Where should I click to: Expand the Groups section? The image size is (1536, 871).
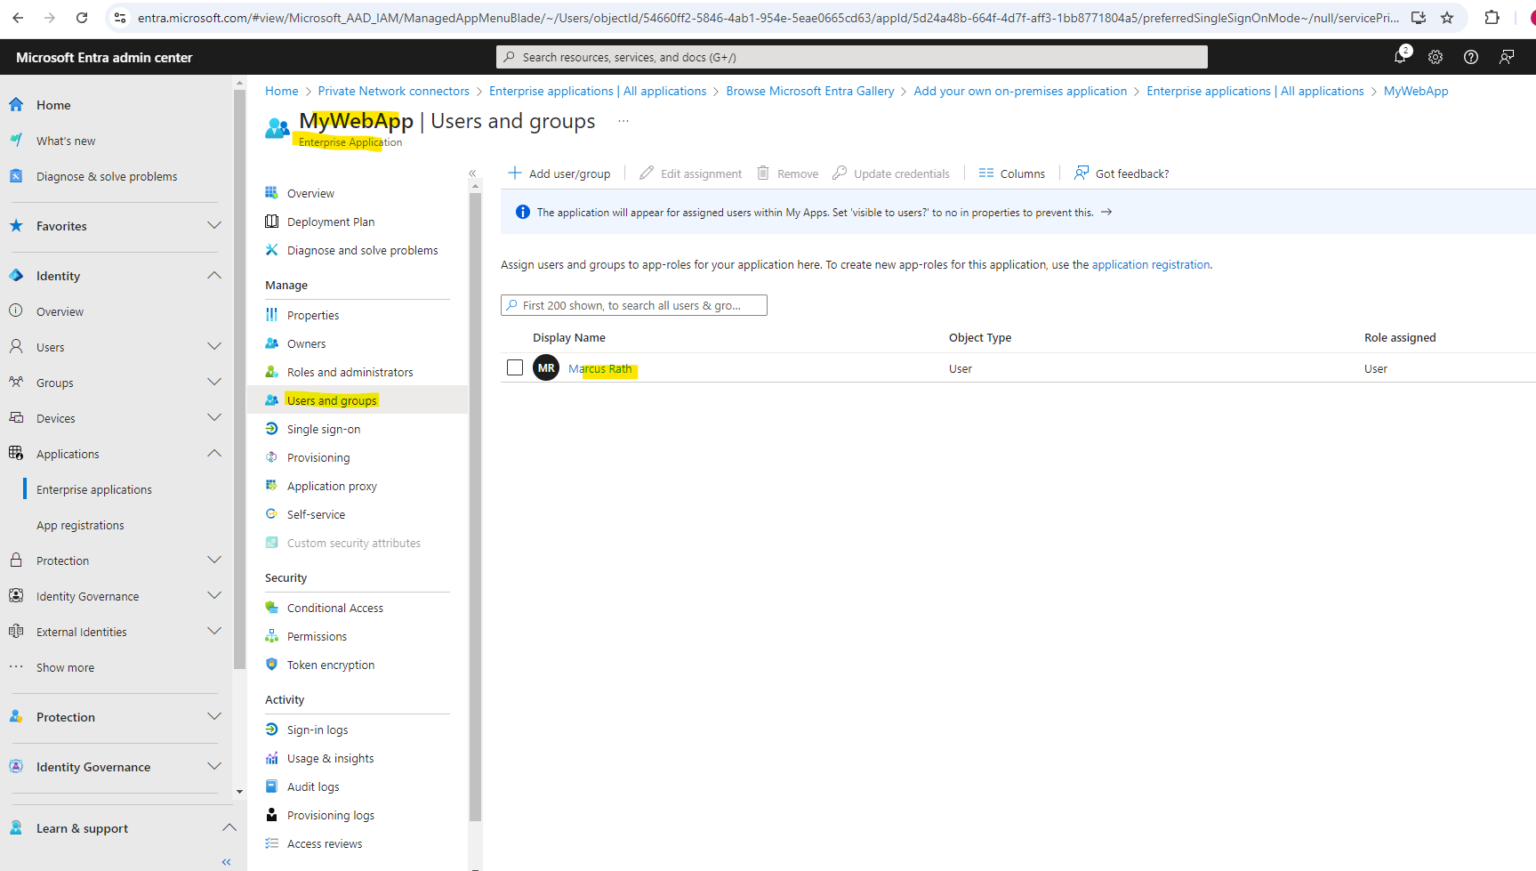(214, 382)
